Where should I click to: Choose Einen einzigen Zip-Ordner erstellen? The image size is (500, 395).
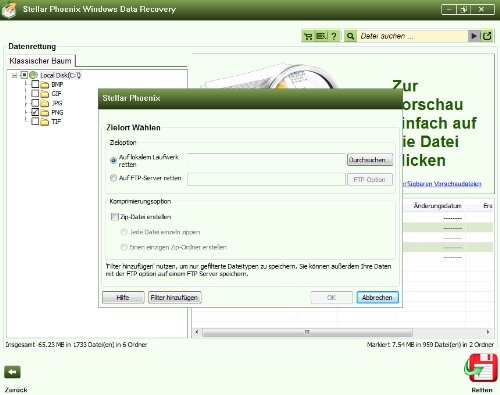124,247
